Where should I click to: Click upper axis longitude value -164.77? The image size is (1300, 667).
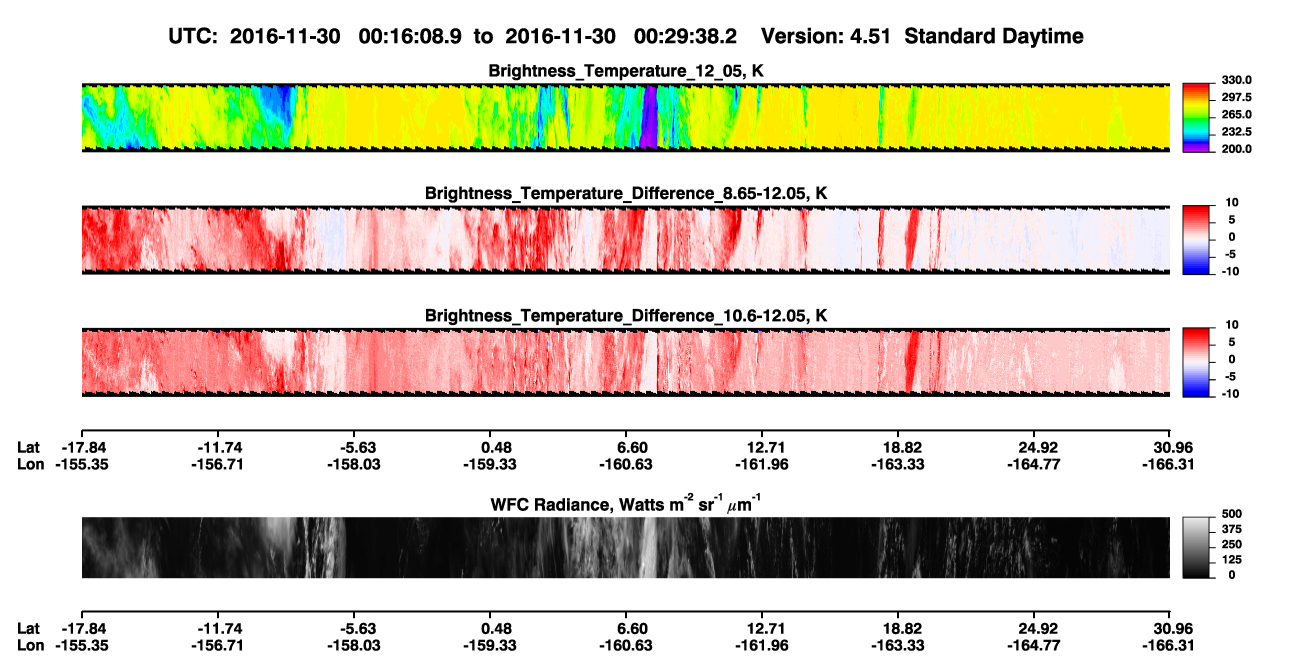coord(1034,465)
